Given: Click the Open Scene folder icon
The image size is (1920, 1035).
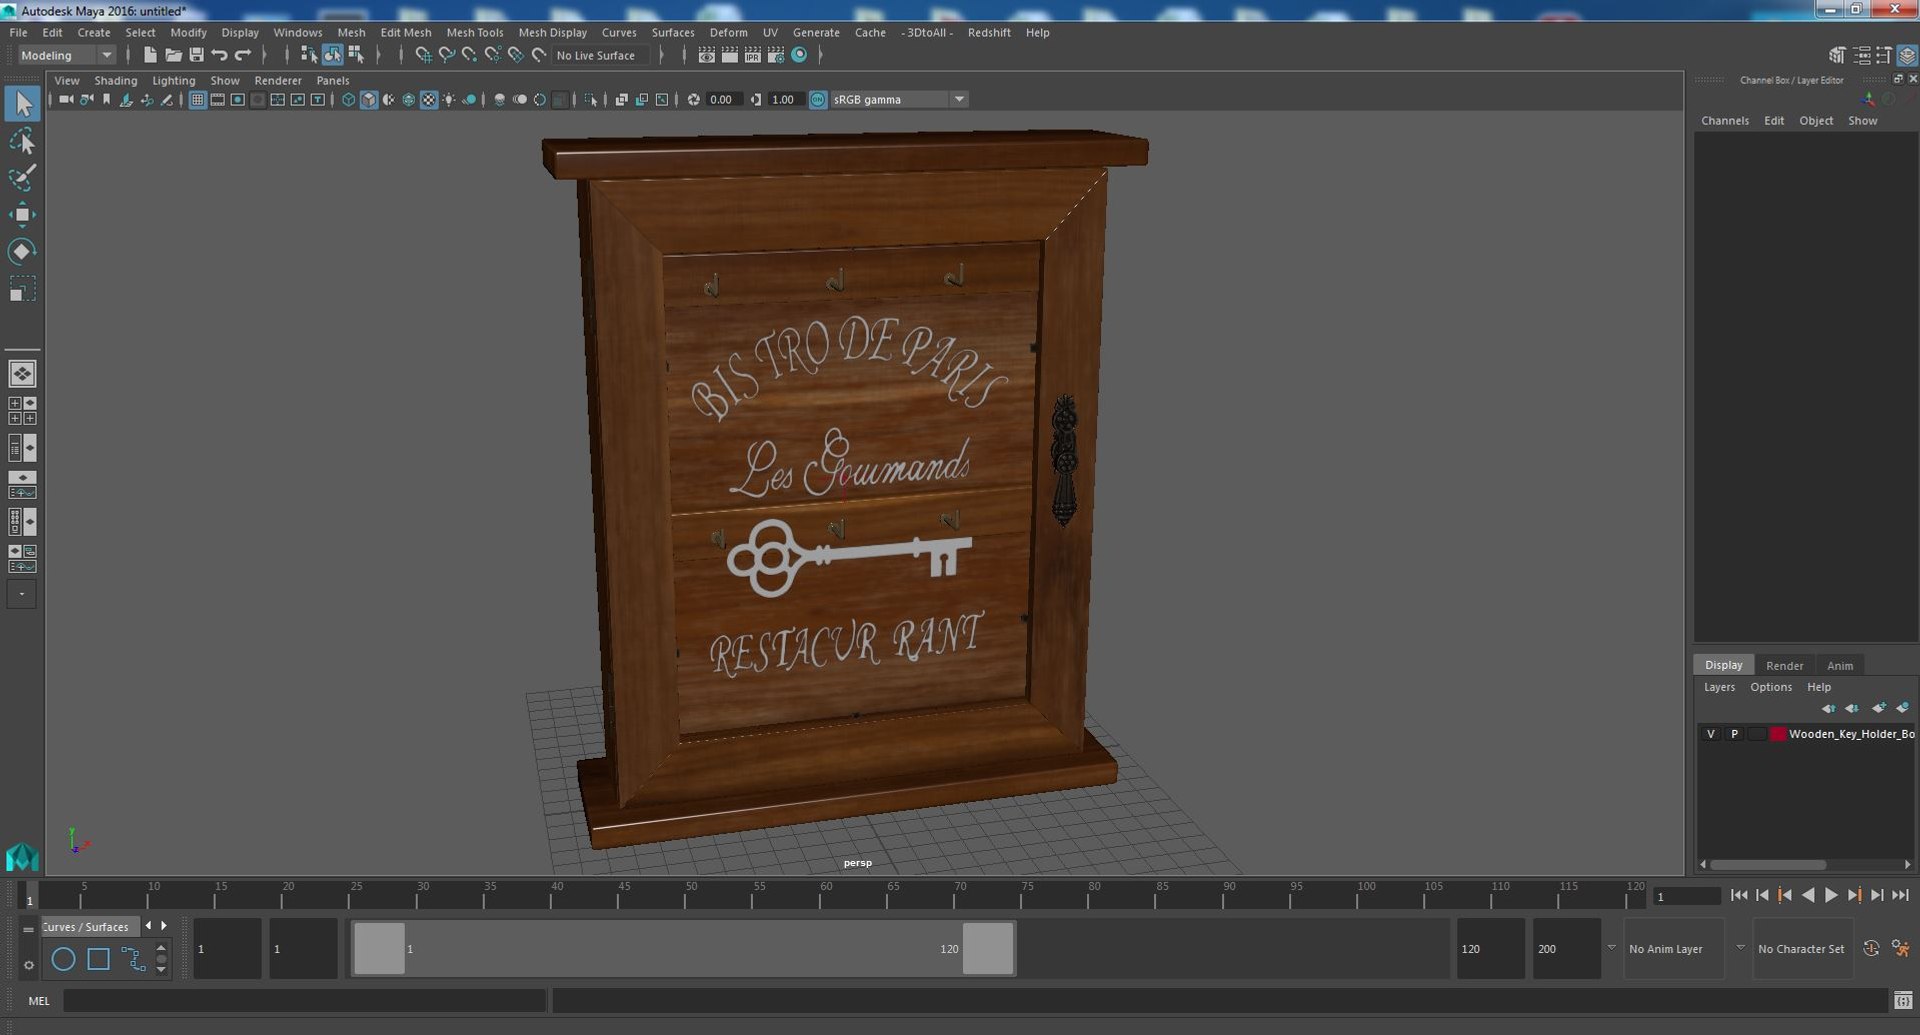Looking at the screenshot, I should [173, 55].
